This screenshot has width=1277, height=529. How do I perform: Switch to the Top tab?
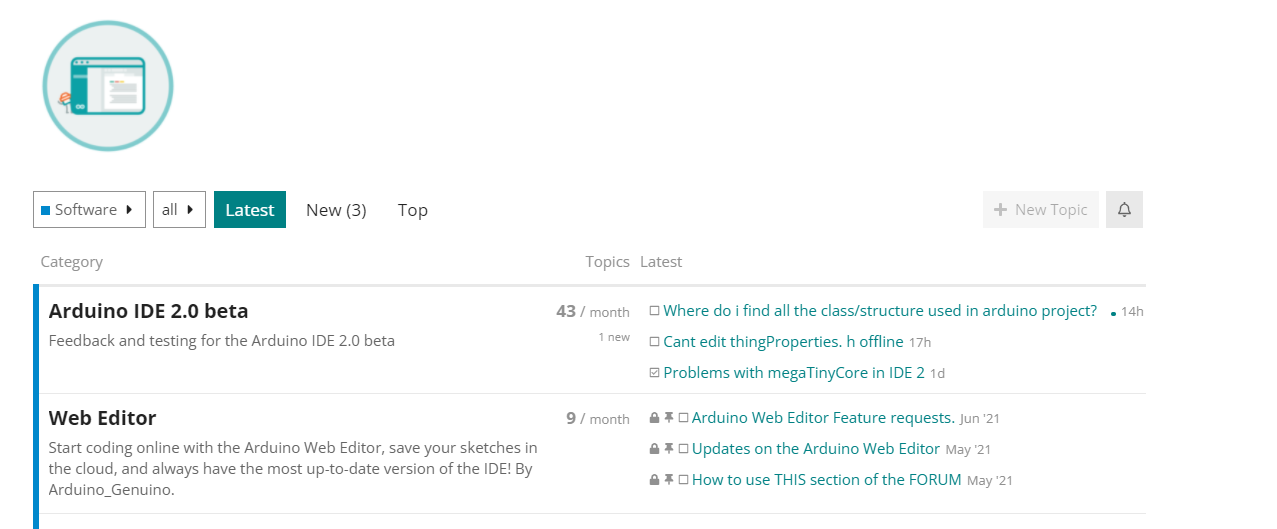[x=413, y=210]
